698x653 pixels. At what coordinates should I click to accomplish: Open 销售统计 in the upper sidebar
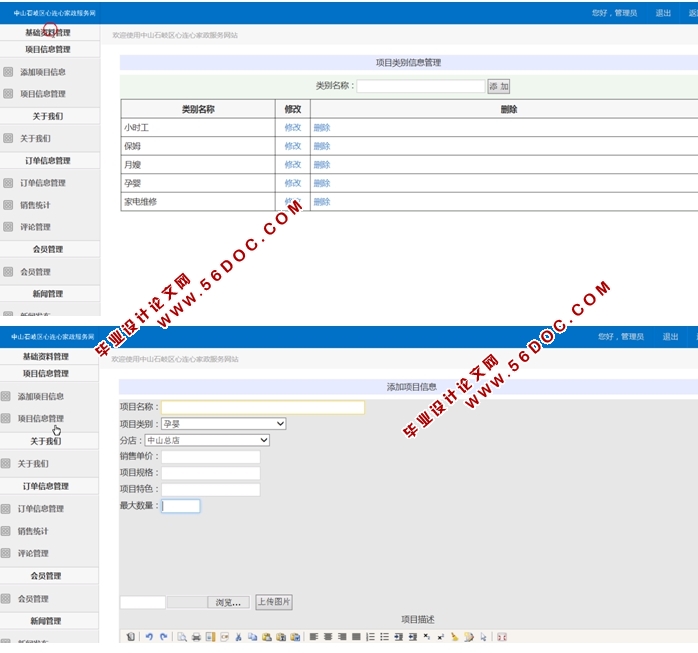[x=35, y=205]
